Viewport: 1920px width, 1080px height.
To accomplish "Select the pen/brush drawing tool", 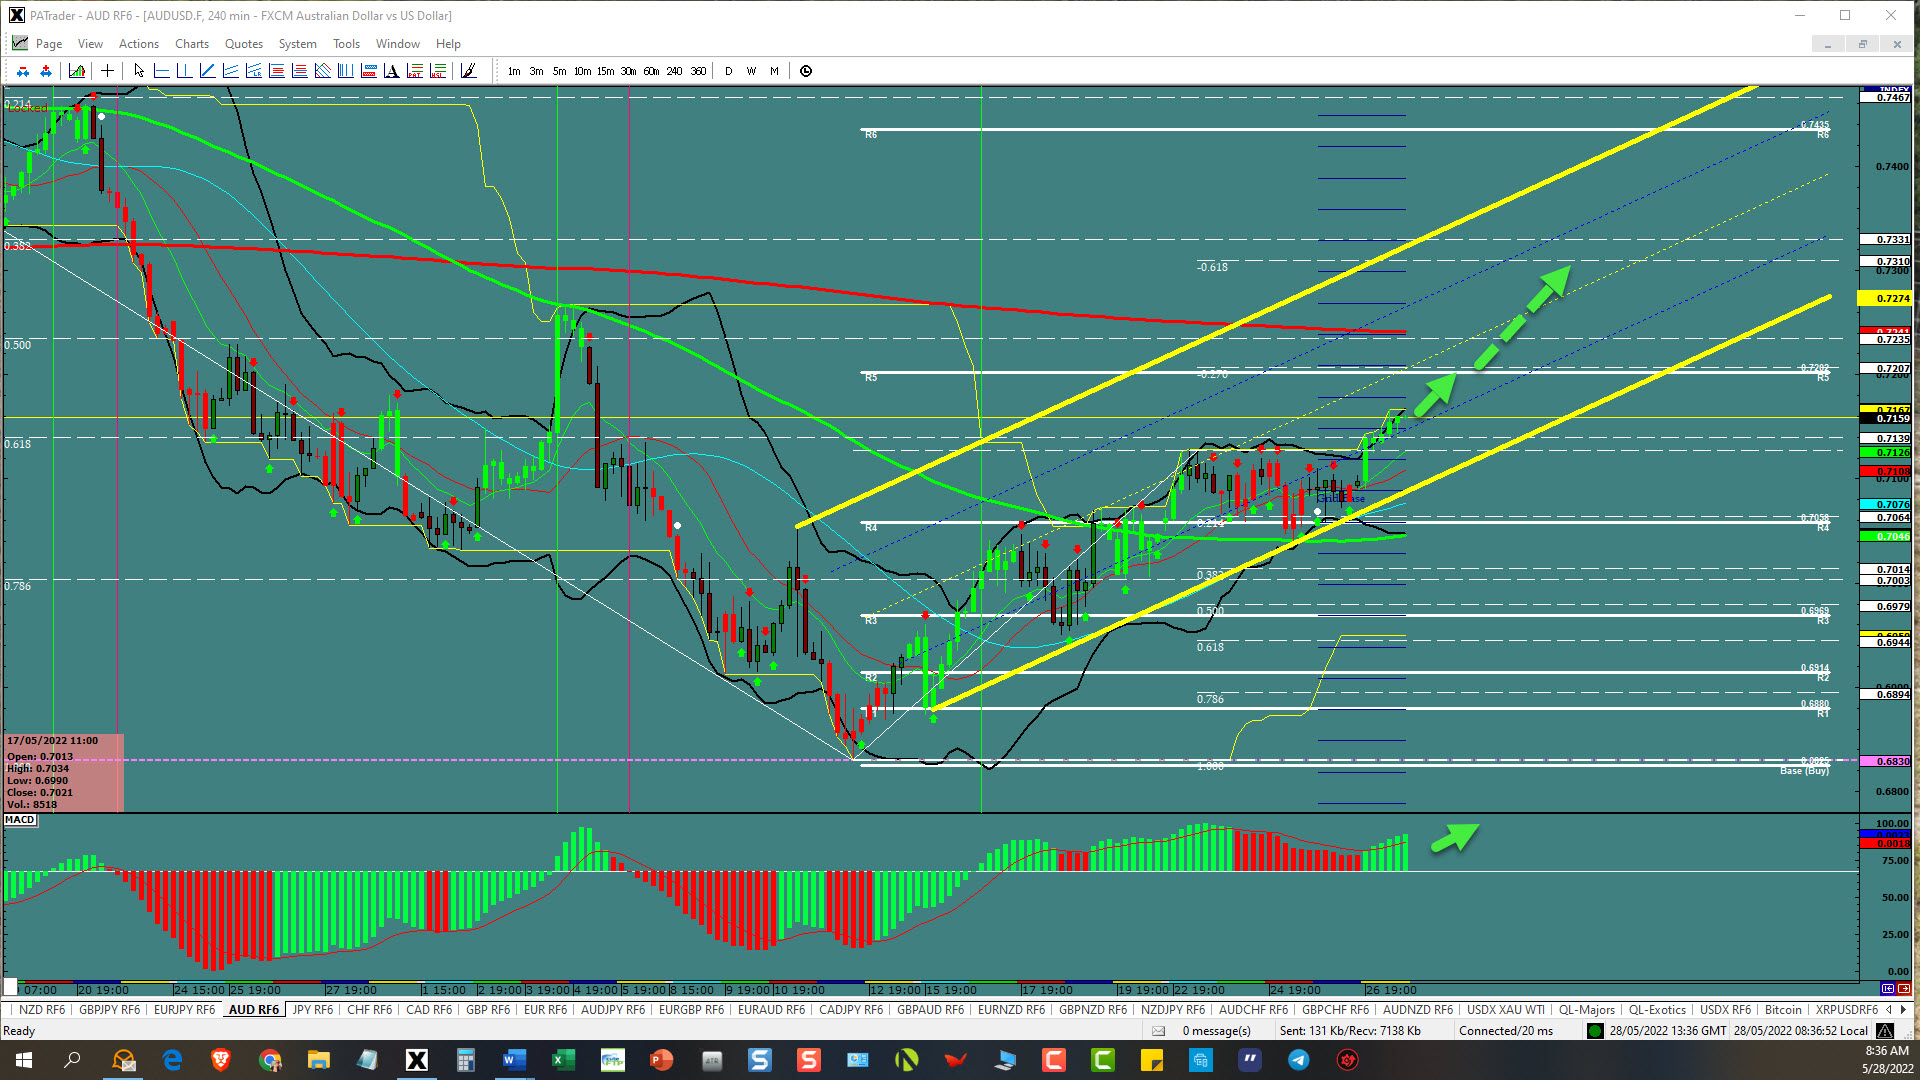I will click(x=468, y=71).
